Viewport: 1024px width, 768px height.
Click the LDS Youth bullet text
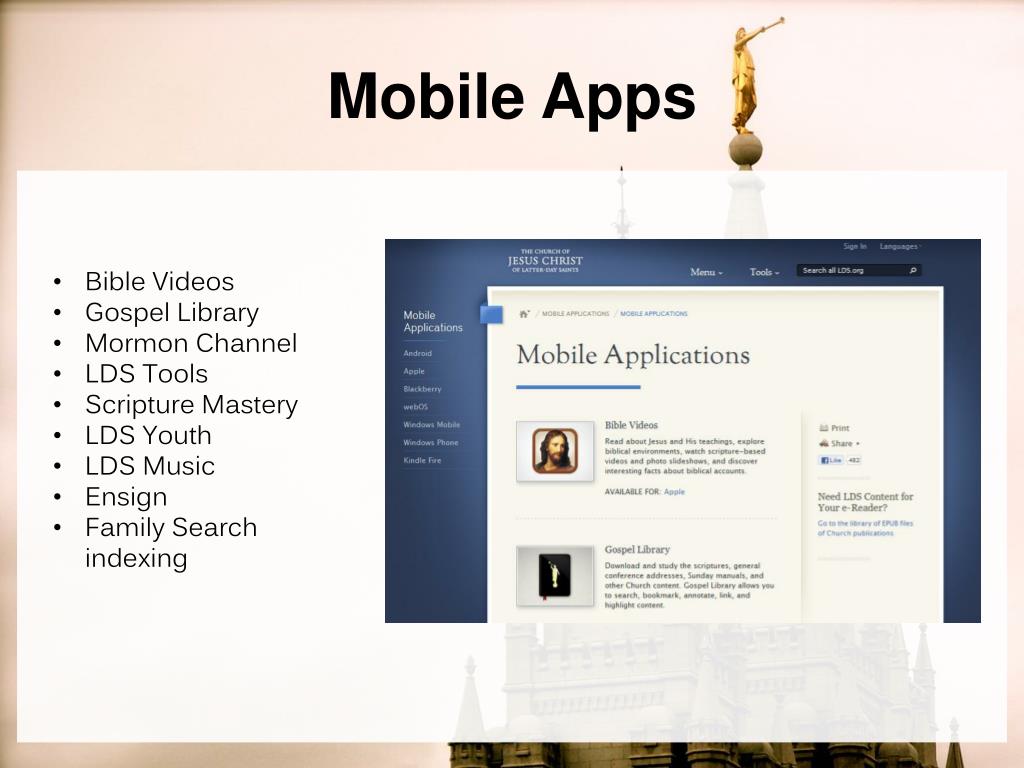[148, 435]
